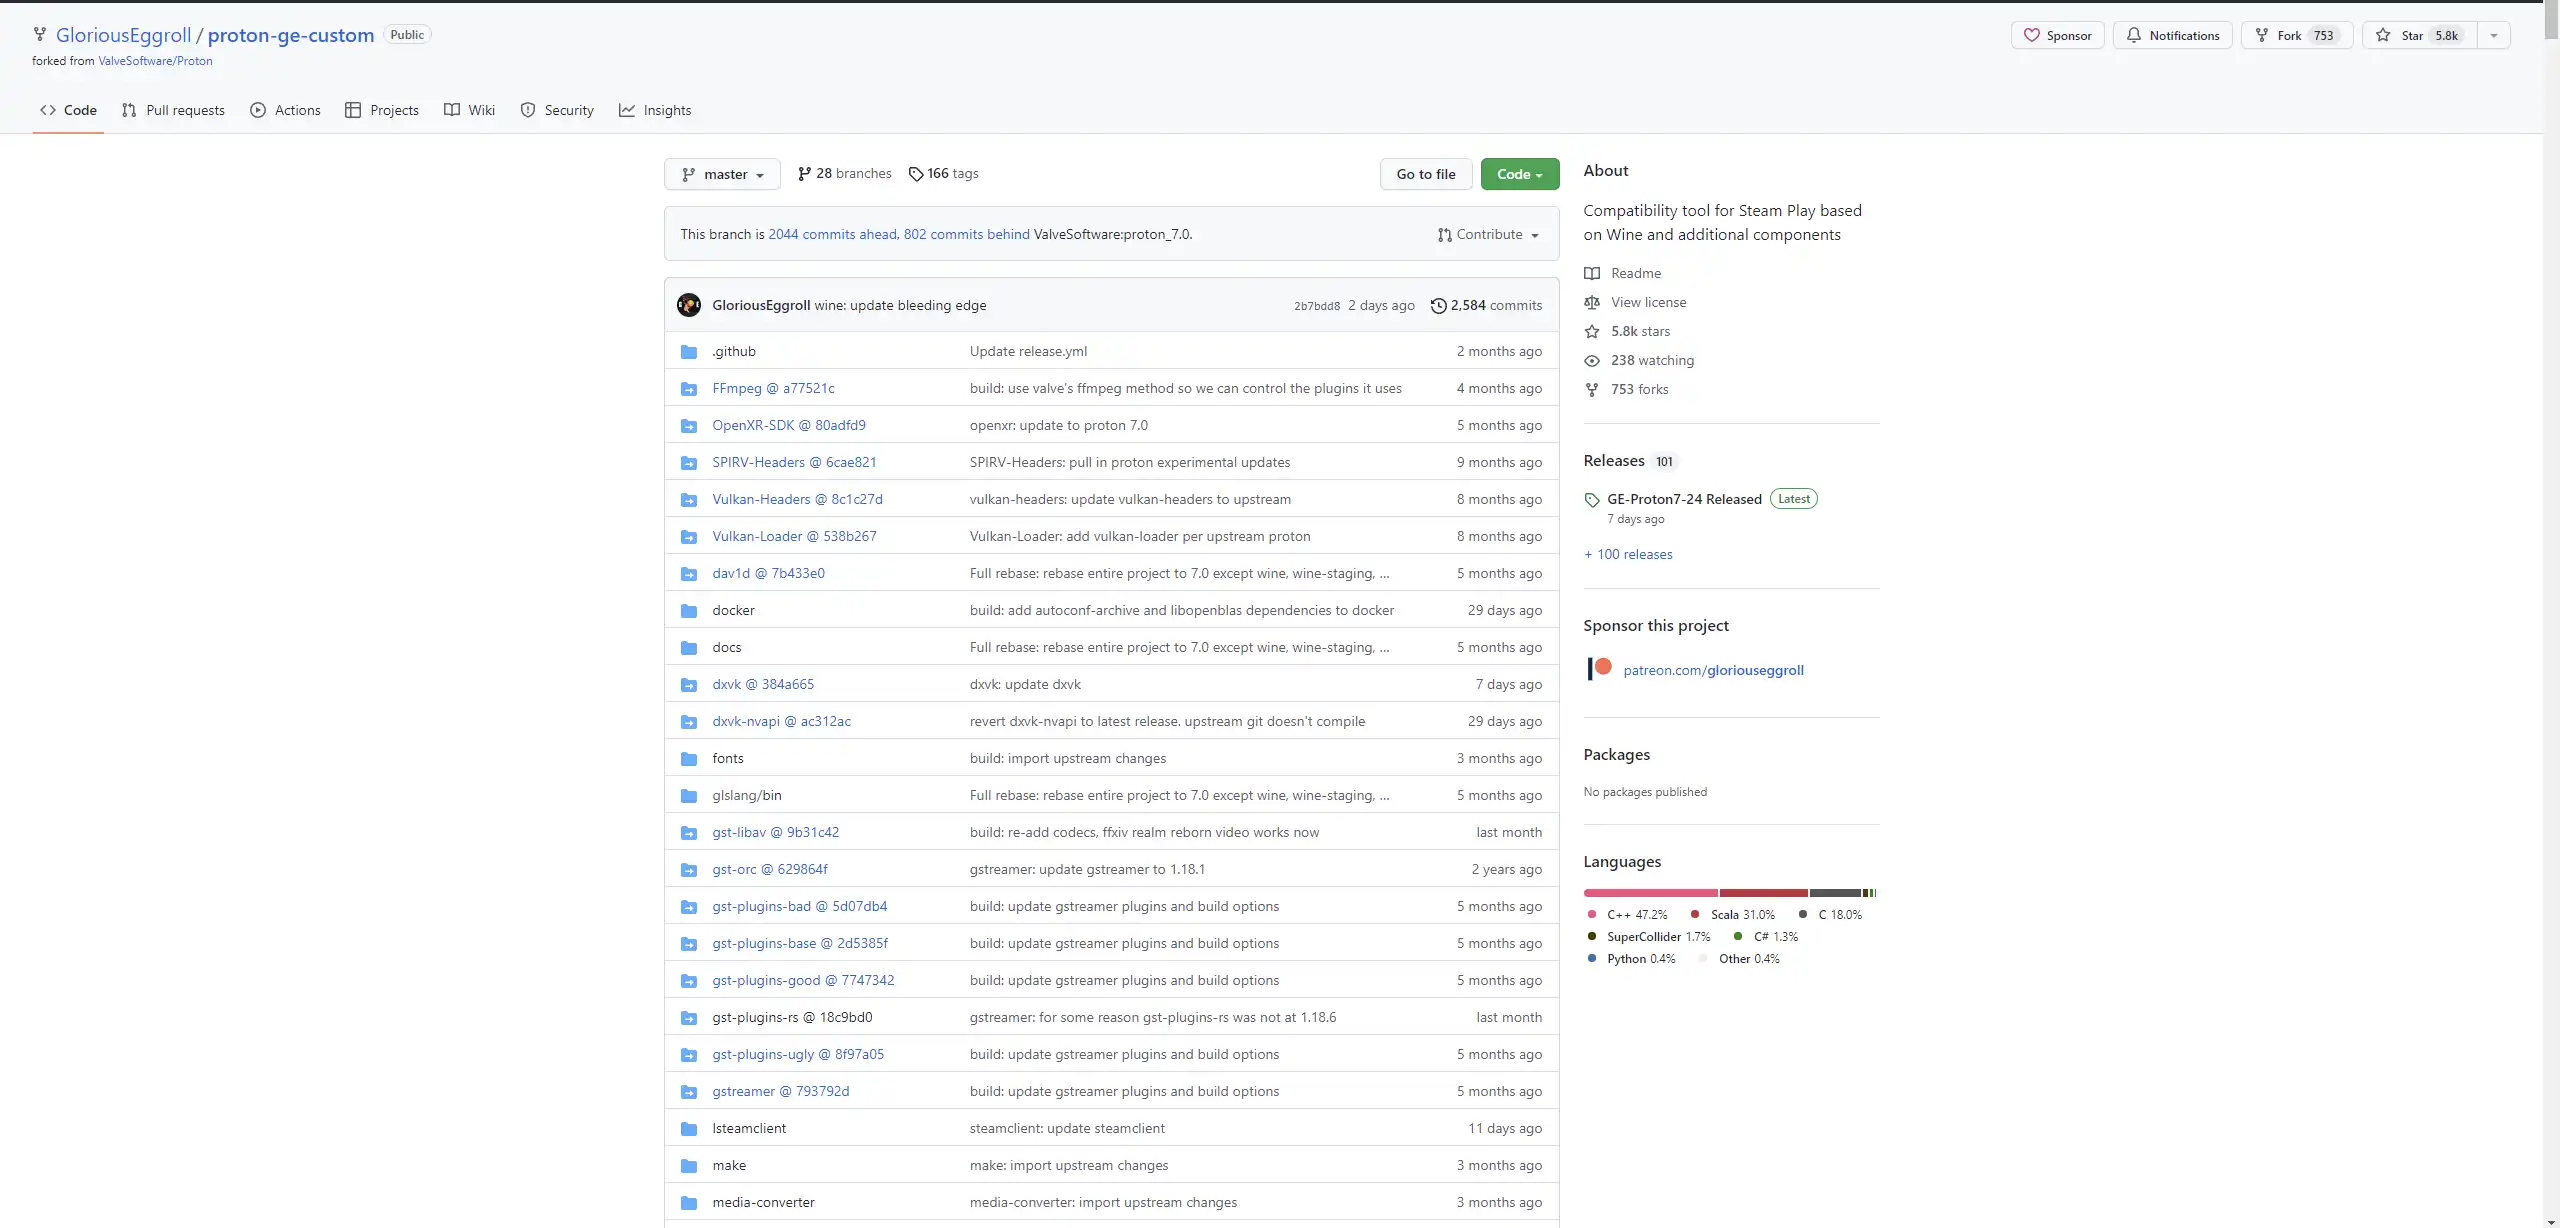Click the gst-orc submodule folder icon
This screenshot has height=1228, width=2560.
pos(689,870)
